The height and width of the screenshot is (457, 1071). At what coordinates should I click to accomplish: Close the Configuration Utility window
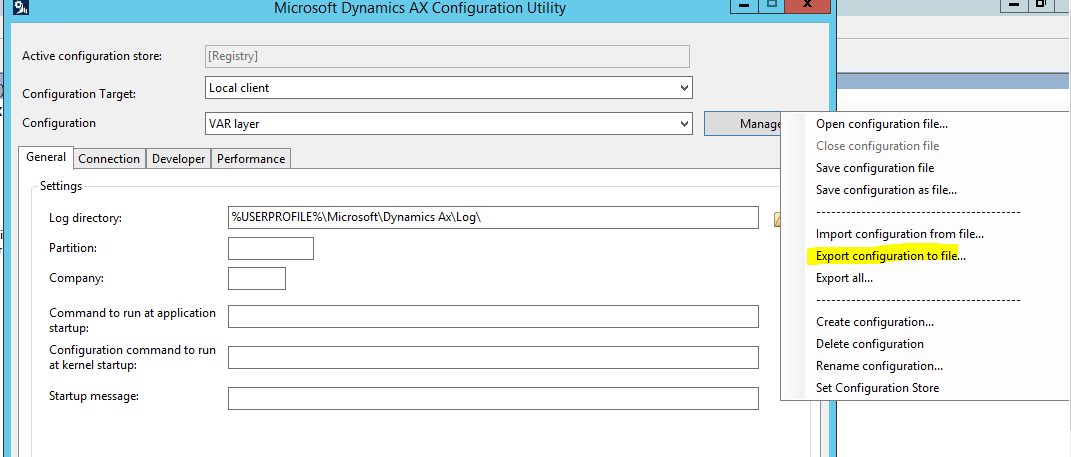[x=807, y=5]
